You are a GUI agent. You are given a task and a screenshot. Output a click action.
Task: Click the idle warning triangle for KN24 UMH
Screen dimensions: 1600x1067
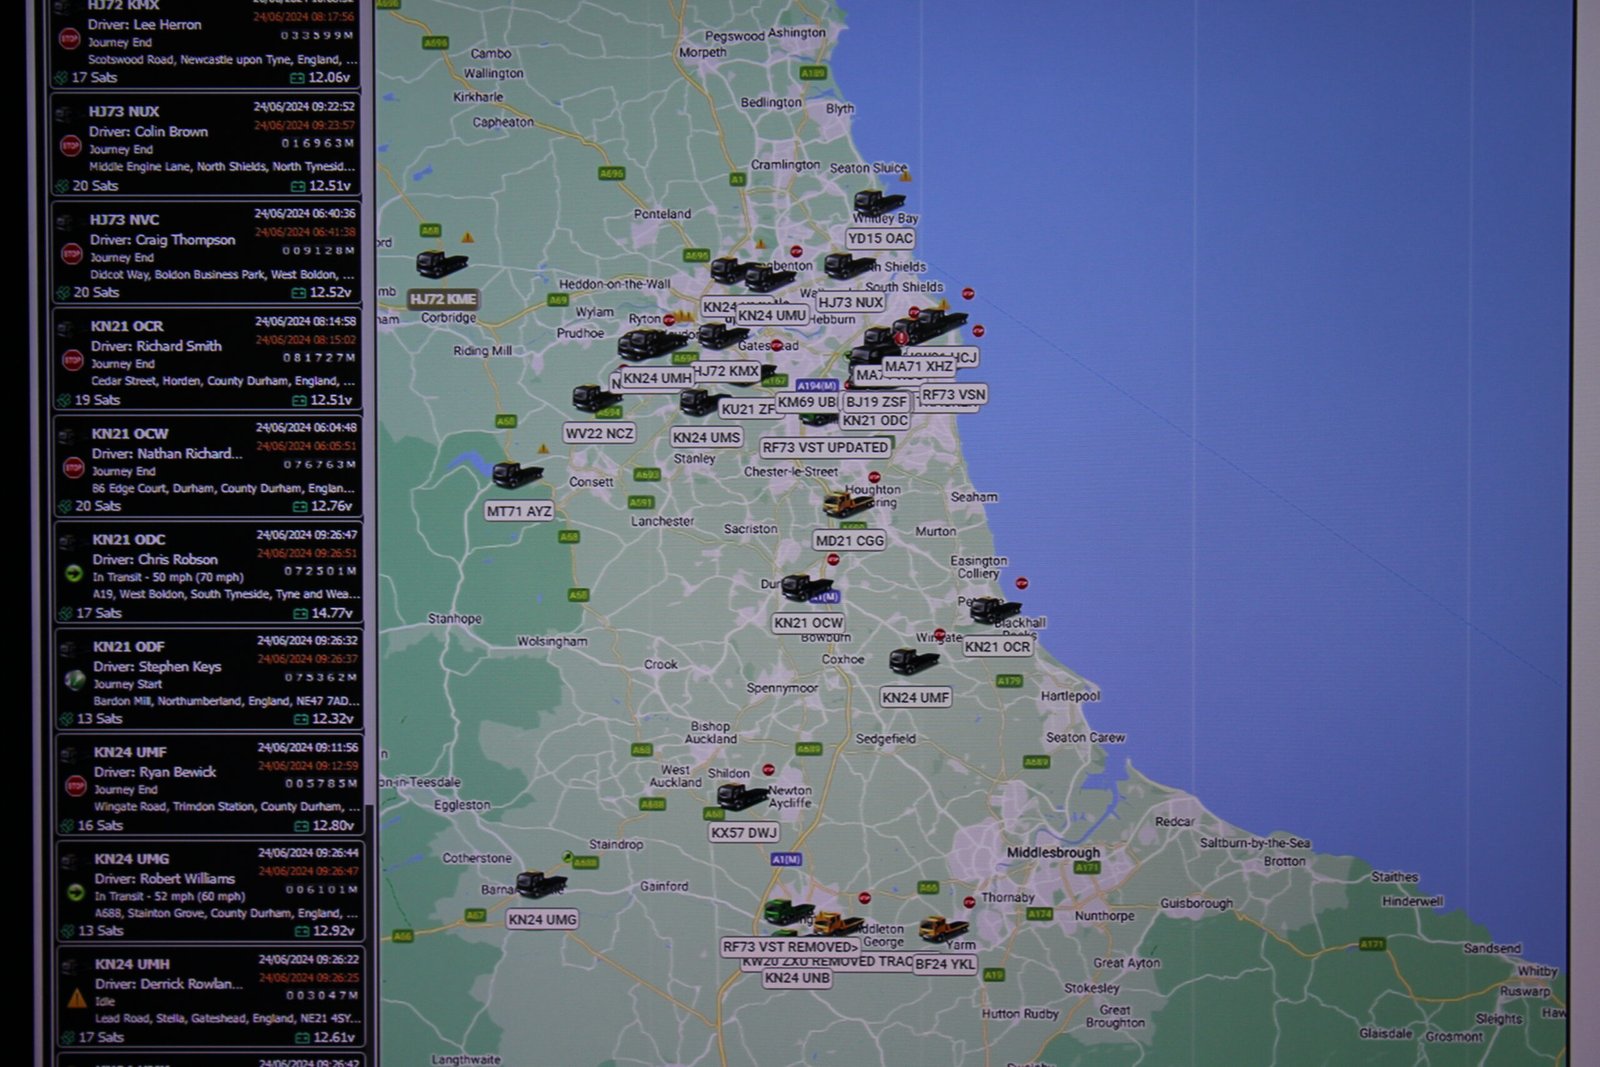[77, 998]
